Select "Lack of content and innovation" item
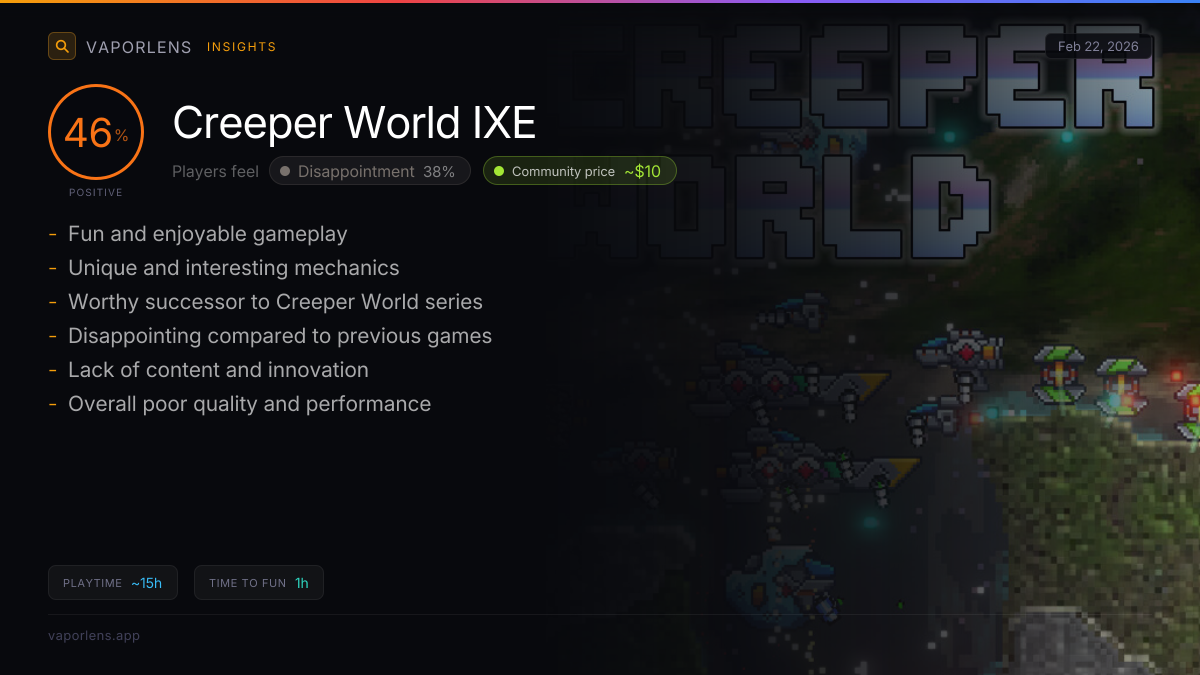 pyautogui.click(x=218, y=370)
